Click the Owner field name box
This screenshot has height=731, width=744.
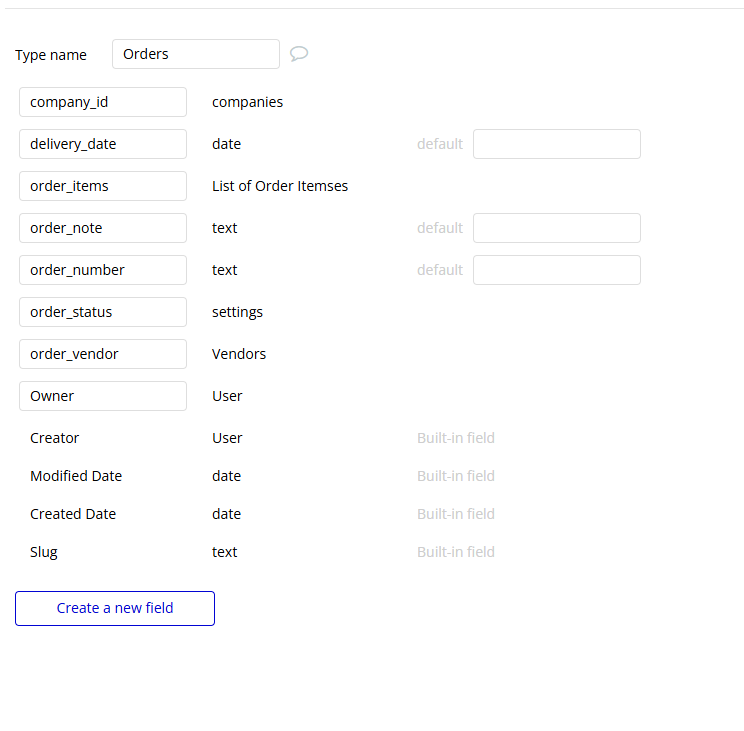(x=102, y=396)
